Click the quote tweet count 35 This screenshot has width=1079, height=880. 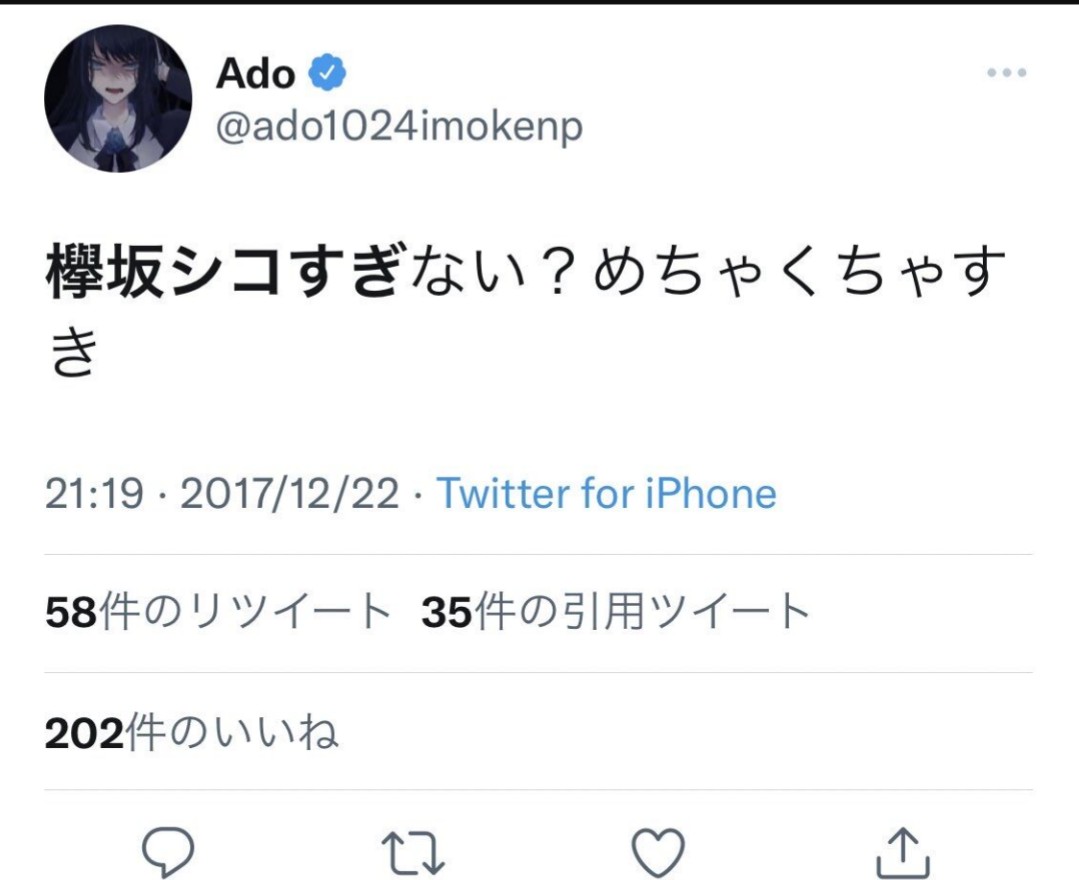click(x=446, y=613)
